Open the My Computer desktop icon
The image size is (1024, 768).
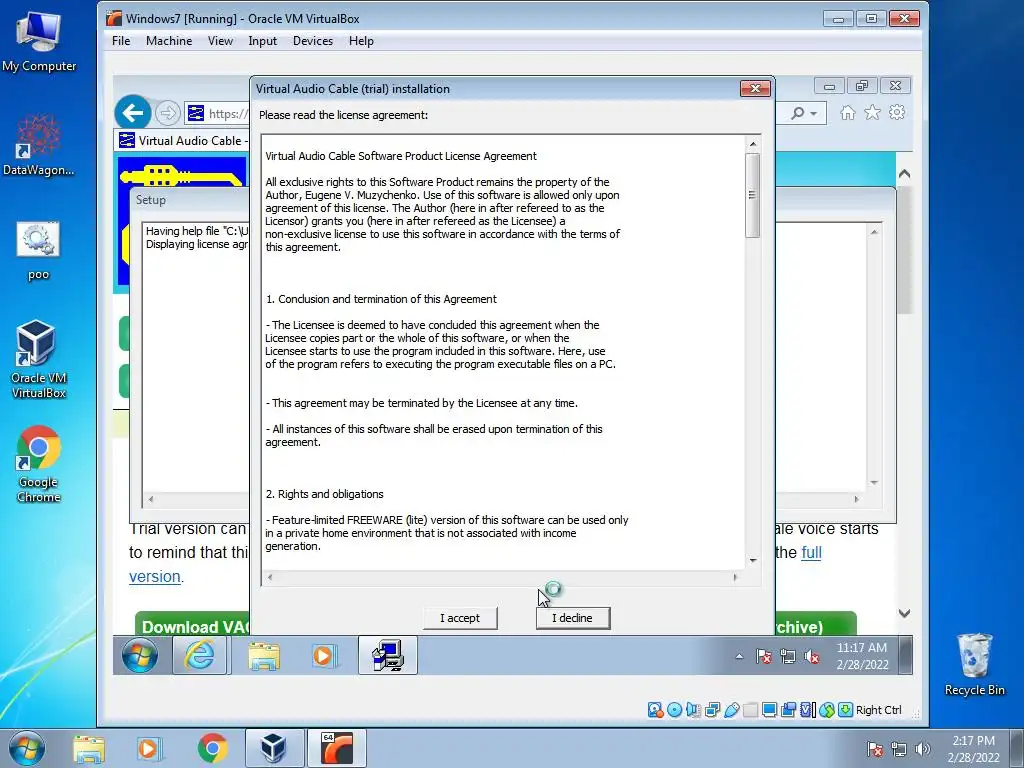pos(39,42)
